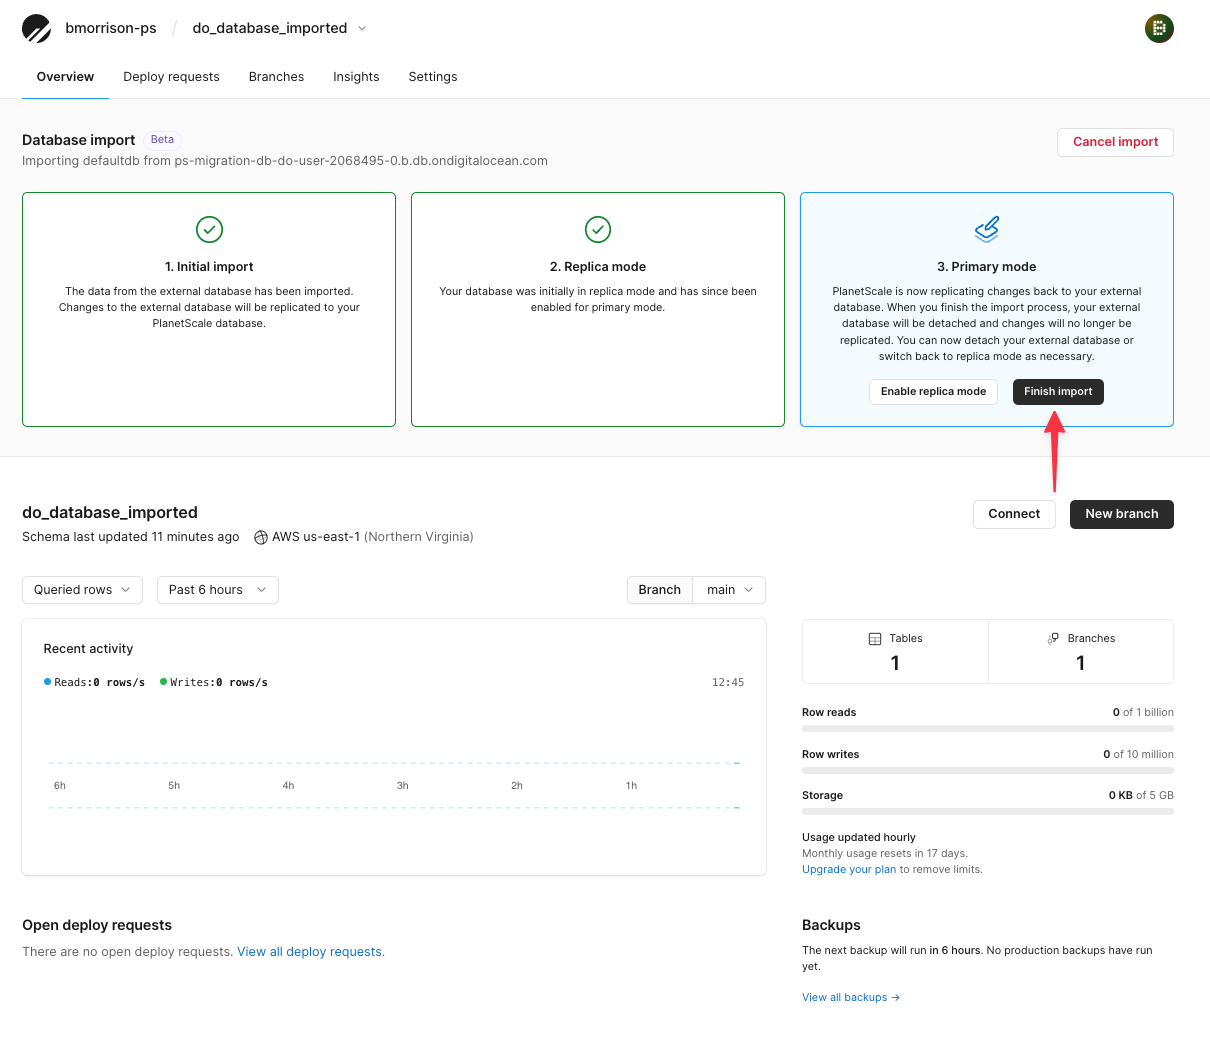Image resolution: width=1210 pixels, height=1039 pixels.
Task: Click the Branch label beside main selector
Action: 659,590
